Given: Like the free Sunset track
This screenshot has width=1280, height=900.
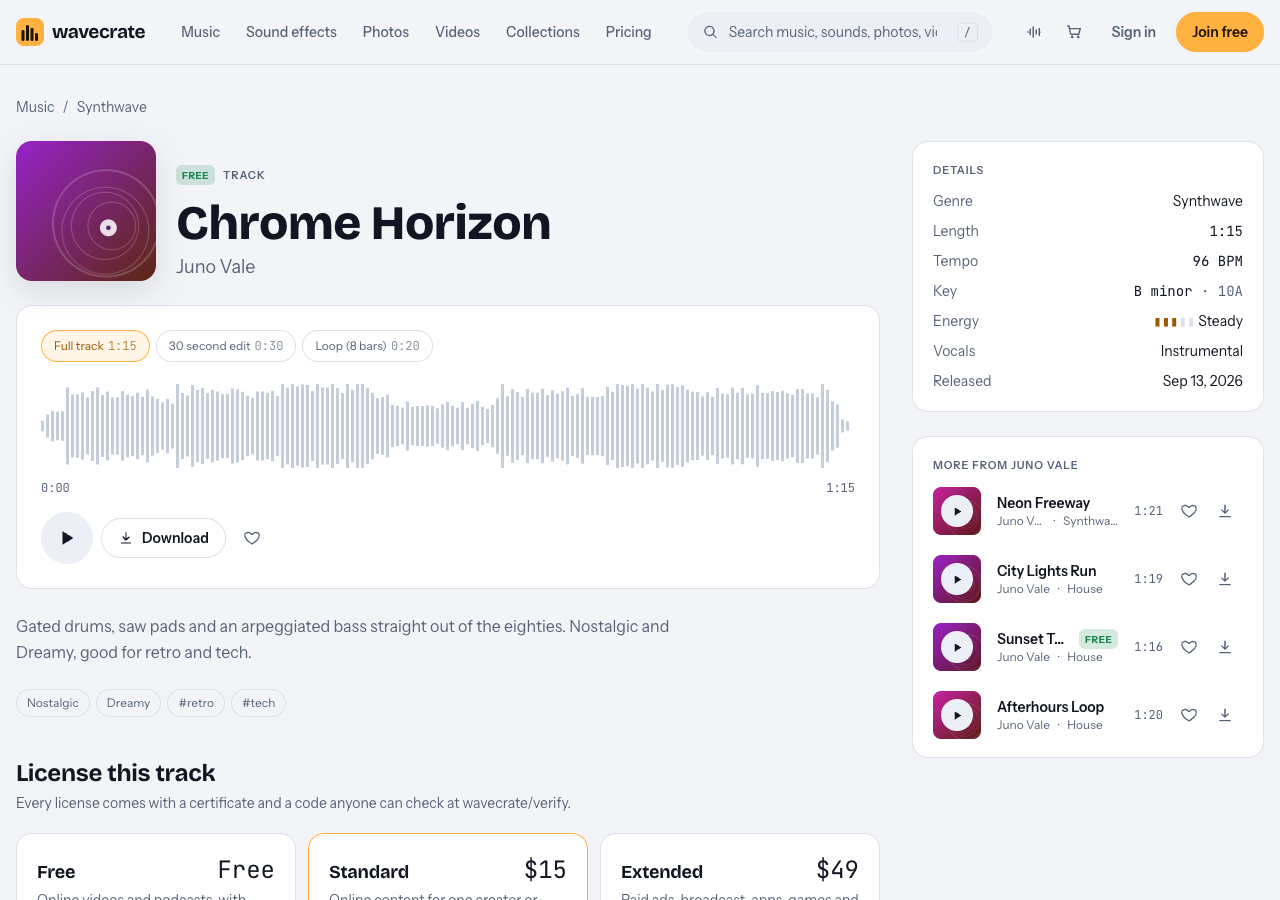Looking at the screenshot, I should tap(1189, 647).
